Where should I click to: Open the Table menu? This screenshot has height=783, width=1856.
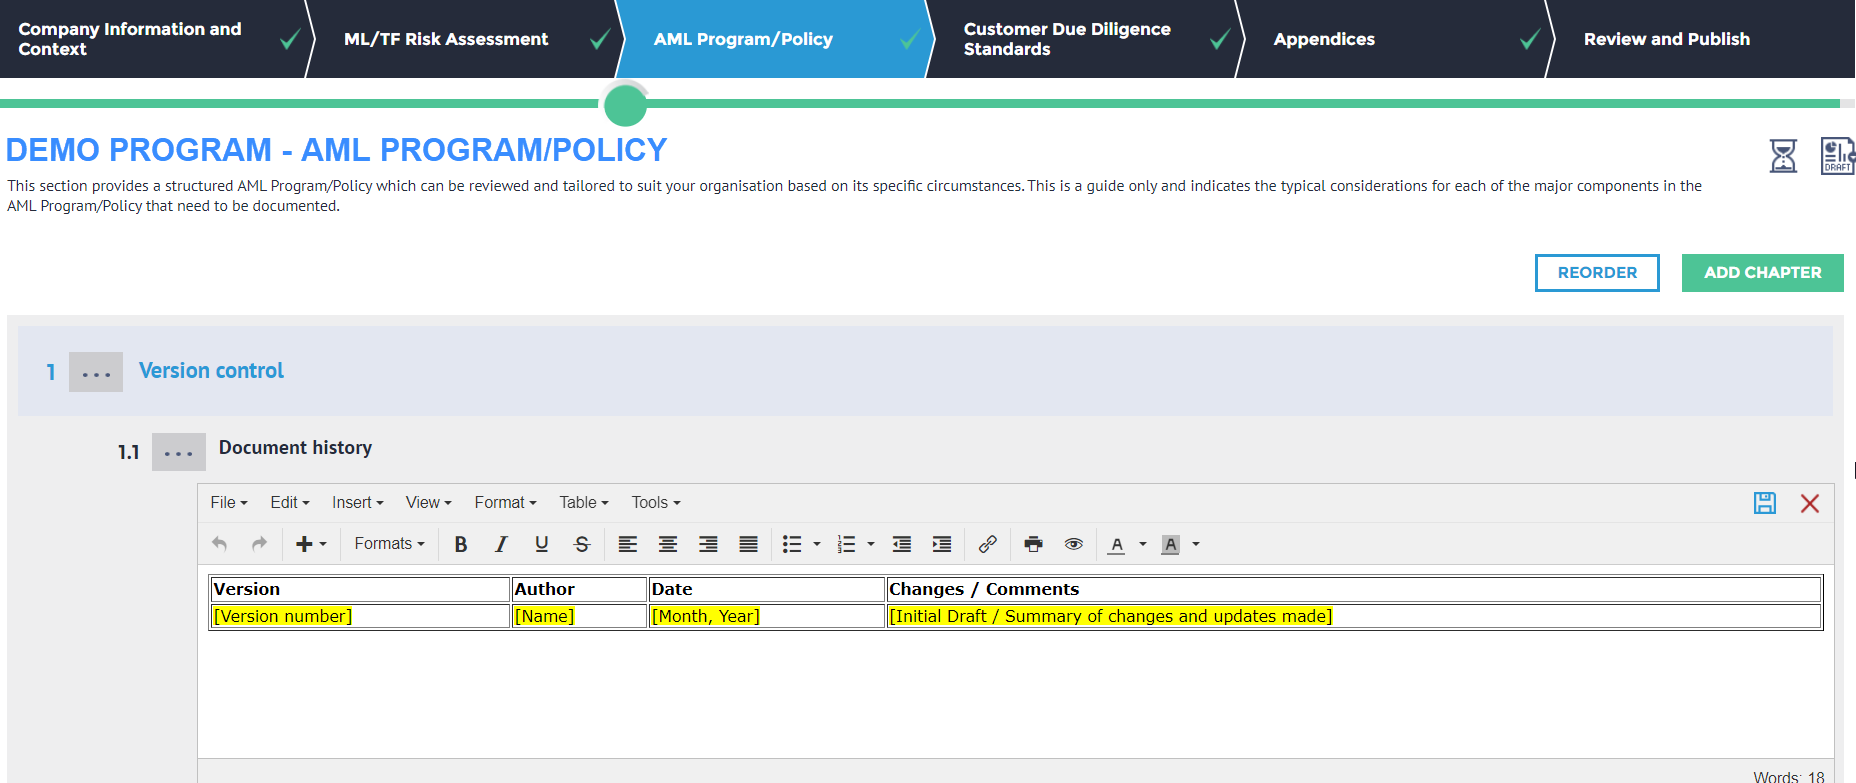click(584, 503)
